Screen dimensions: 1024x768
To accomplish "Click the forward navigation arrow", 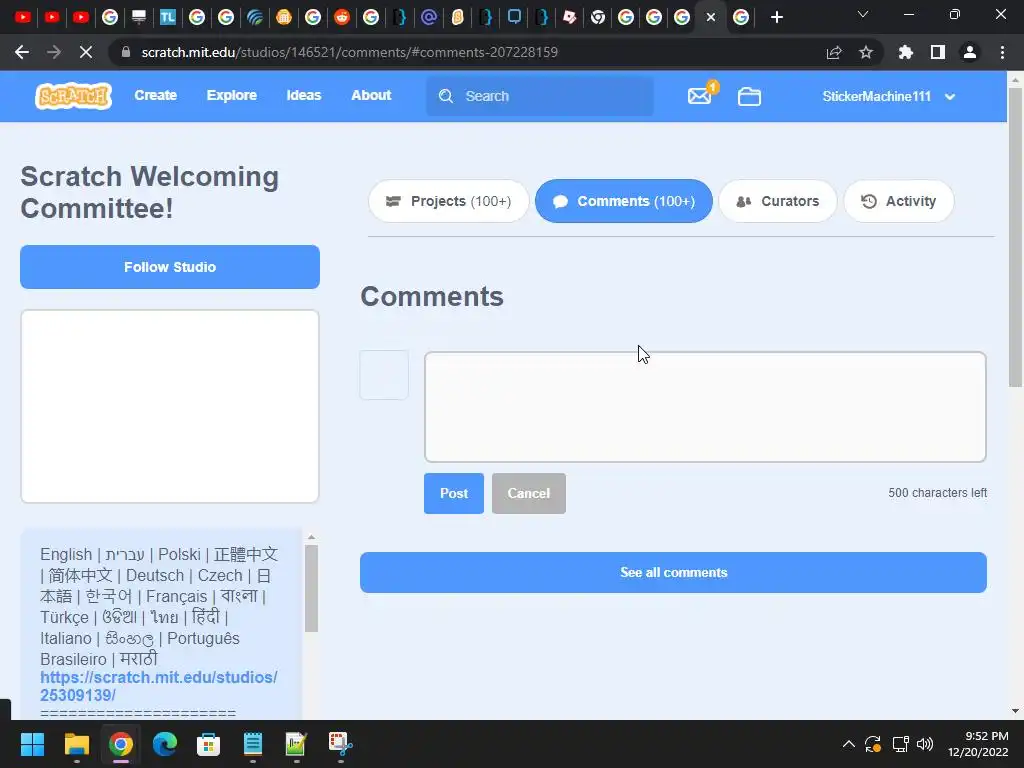I will pos(54,52).
